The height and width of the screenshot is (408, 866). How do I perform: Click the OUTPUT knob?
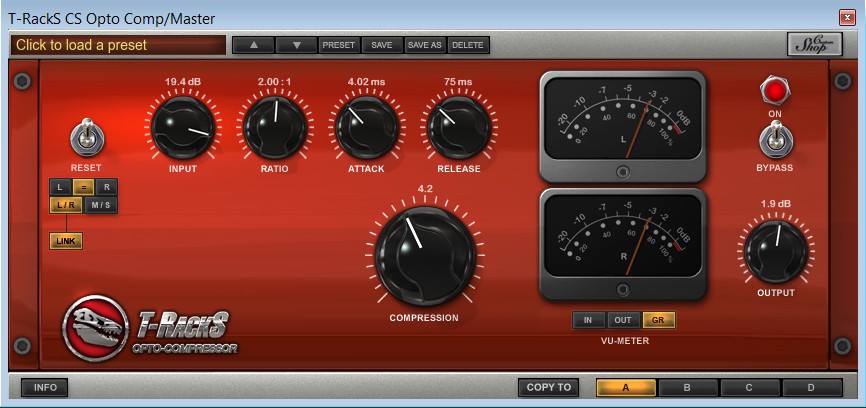(x=775, y=252)
